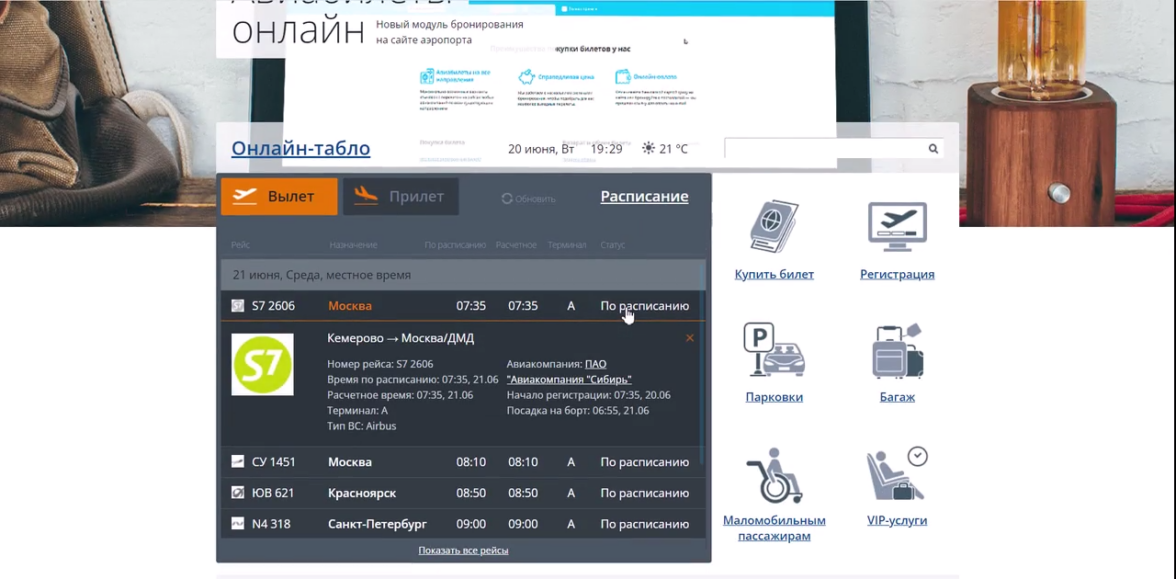Click airline icon of СУ 1451 row
The height and width of the screenshot is (579, 1176).
(x=238, y=462)
